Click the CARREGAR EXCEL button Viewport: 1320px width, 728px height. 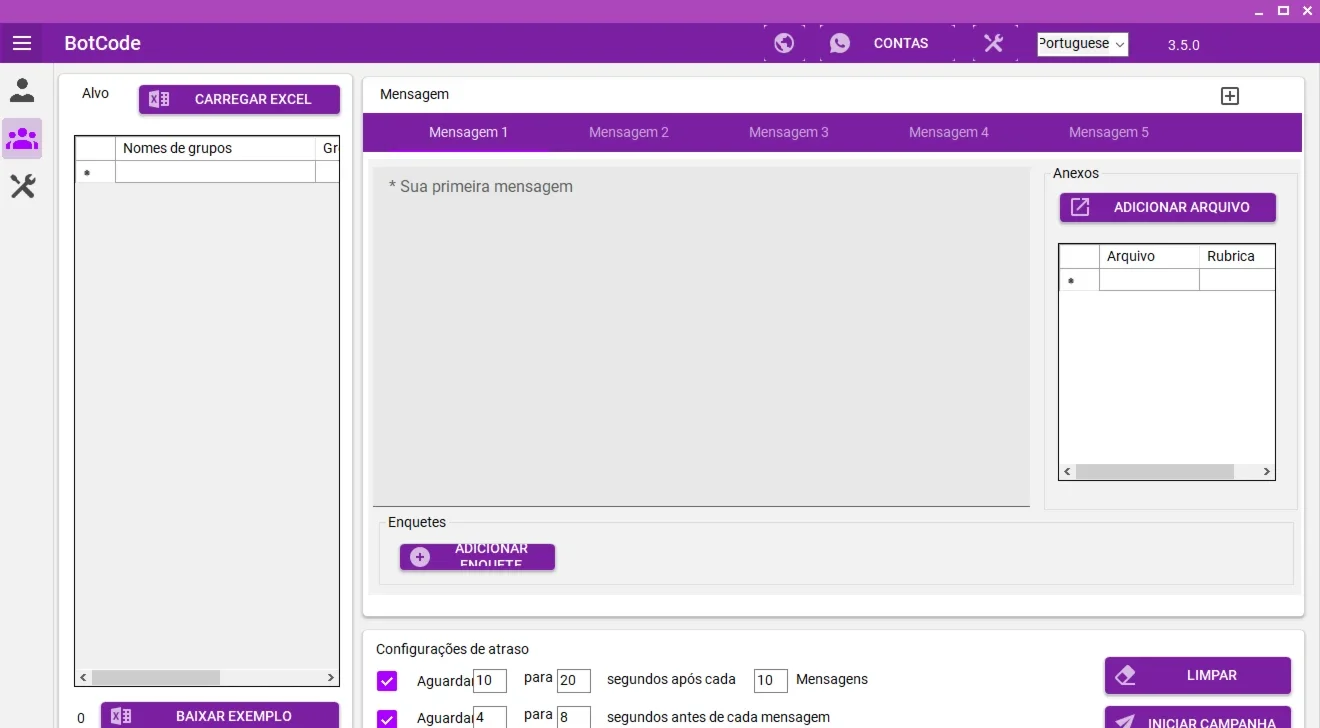(x=240, y=99)
